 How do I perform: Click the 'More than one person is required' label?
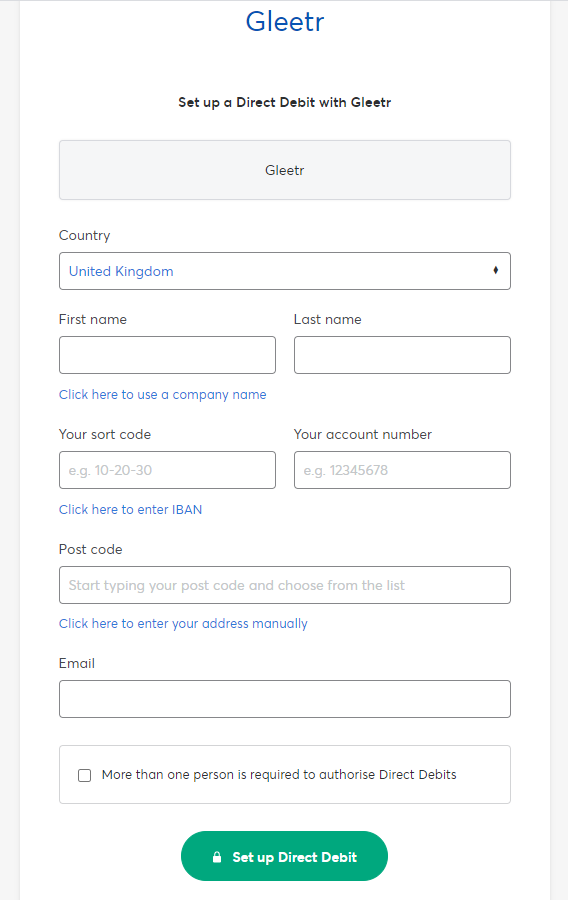tap(279, 774)
